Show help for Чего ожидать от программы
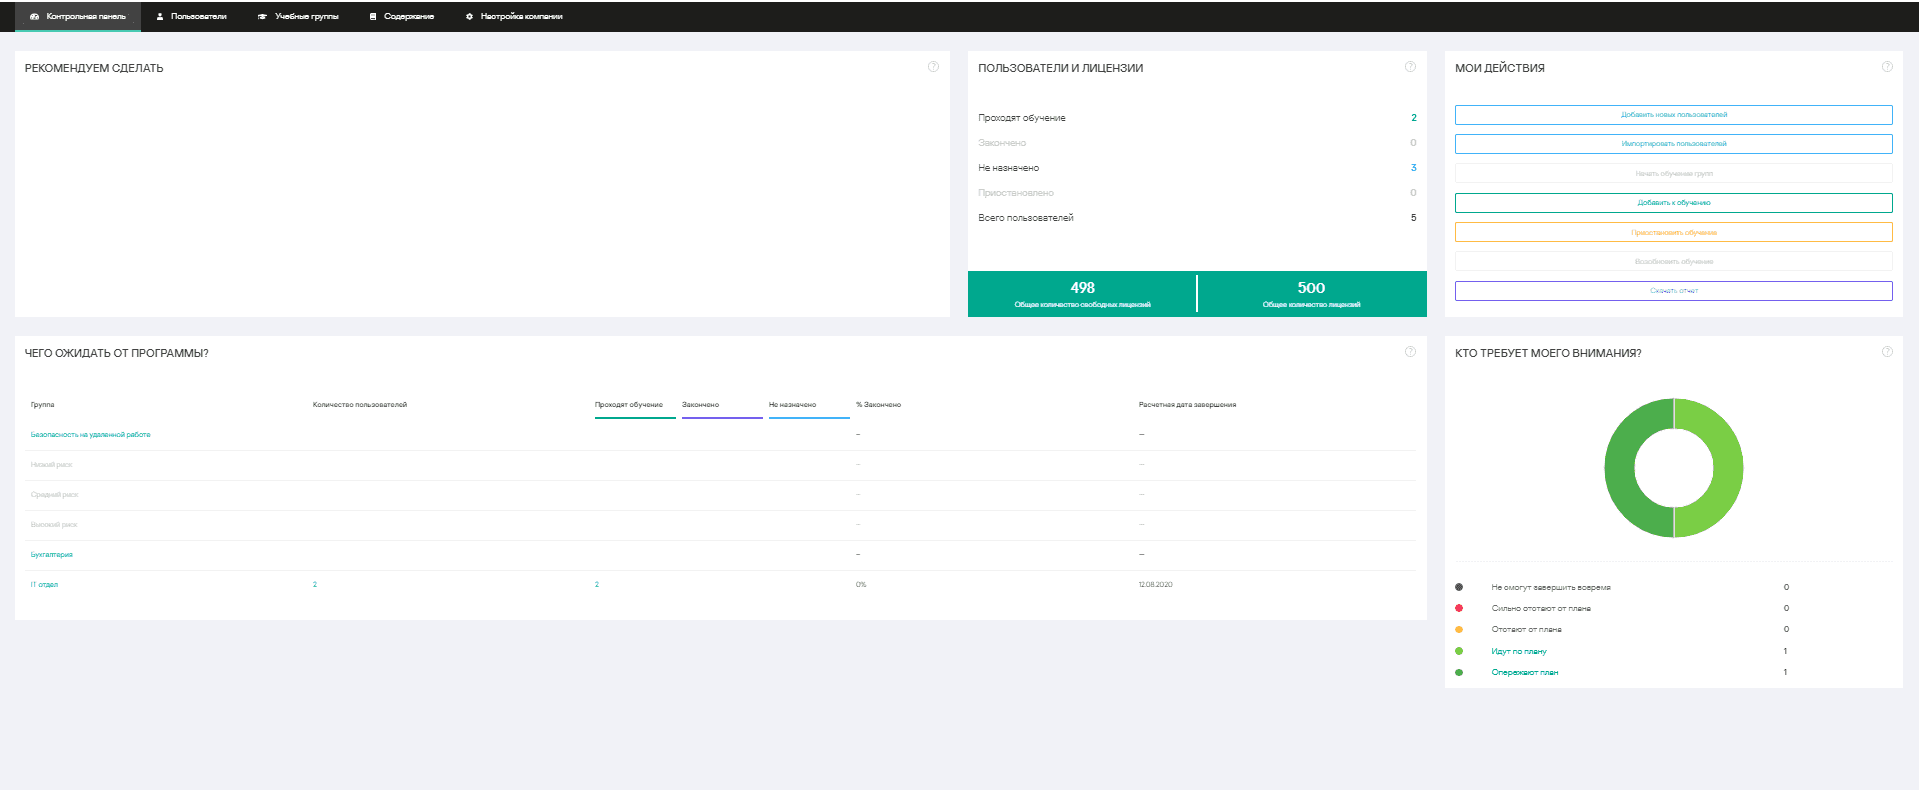Viewport: 1919px width, 793px height. (1410, 352)
